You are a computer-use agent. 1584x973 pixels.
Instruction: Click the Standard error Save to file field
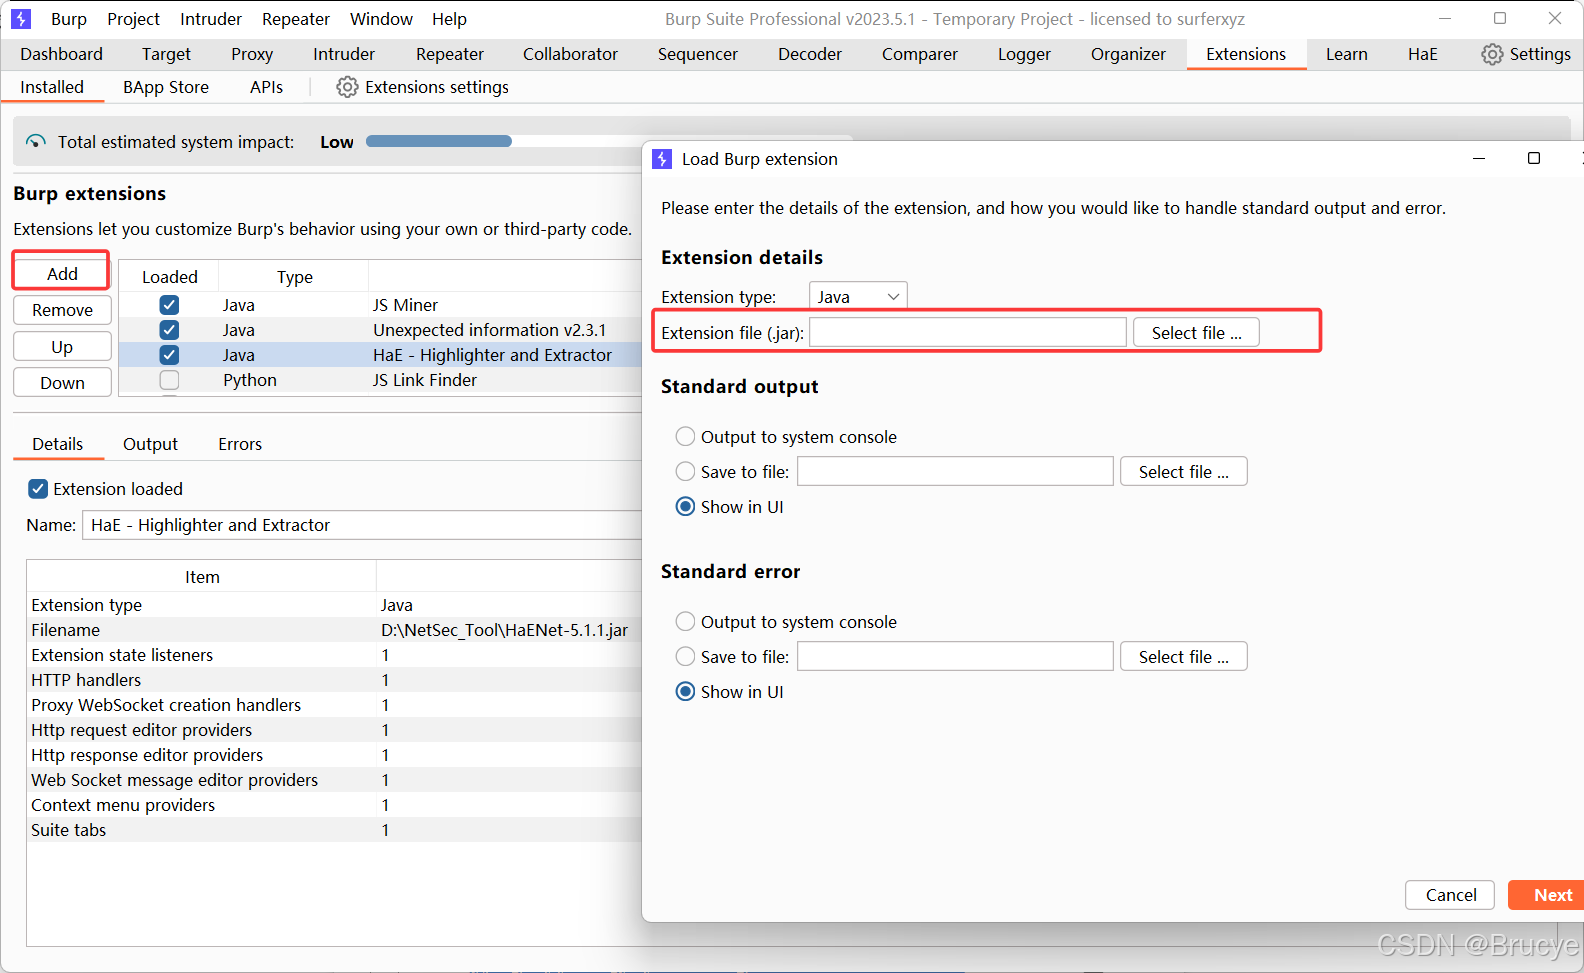pyautogui.click(x=955, y=657)
